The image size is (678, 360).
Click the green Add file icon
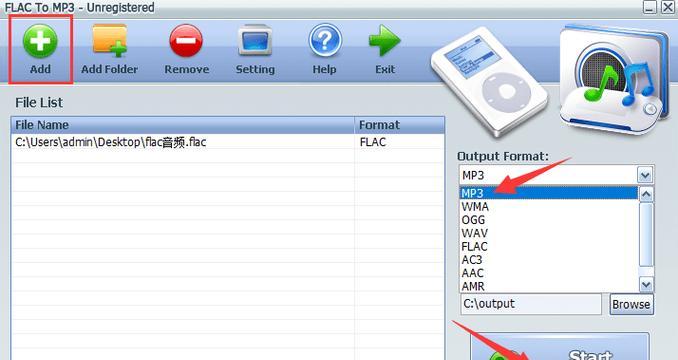[x=40, y=41]
